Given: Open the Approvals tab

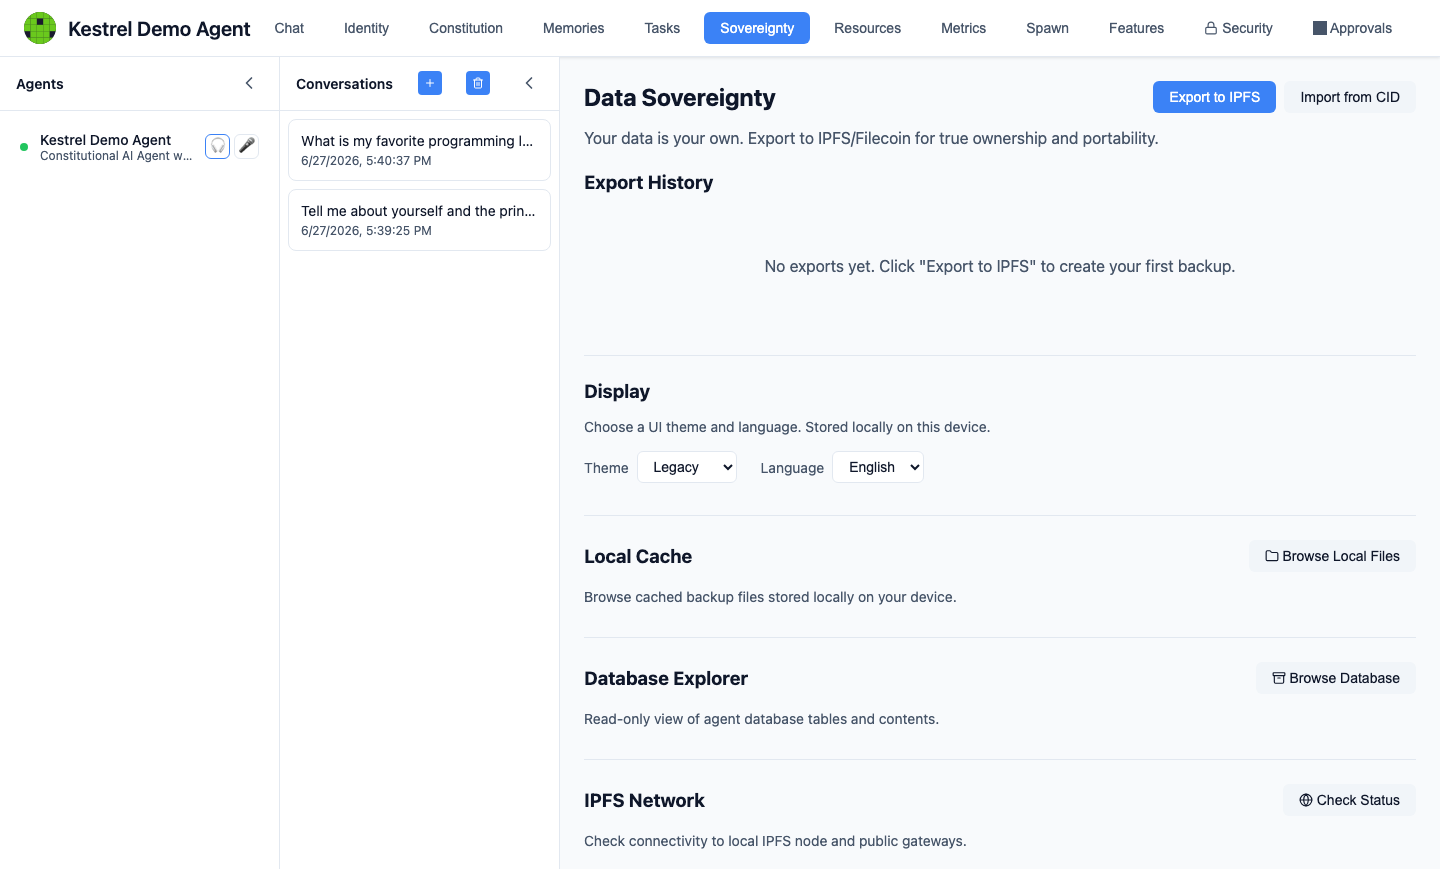Looking at the screenshot, I should (1352, 28).
